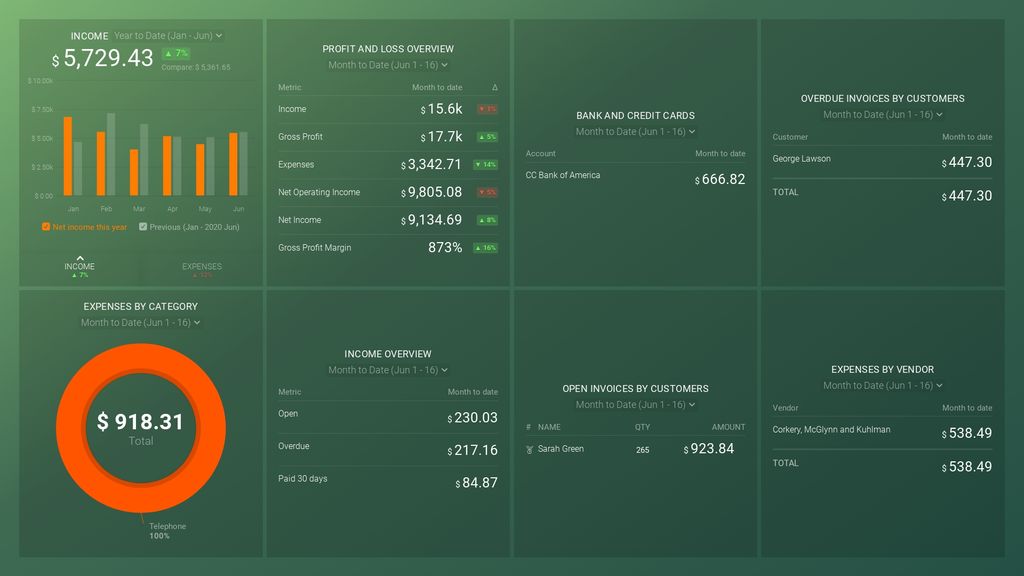Image resolution: width=1024 pixels, height=576 pixels.
Task: Click the trend indicator beside Net Operating Income
Action: tap(487, 192)
